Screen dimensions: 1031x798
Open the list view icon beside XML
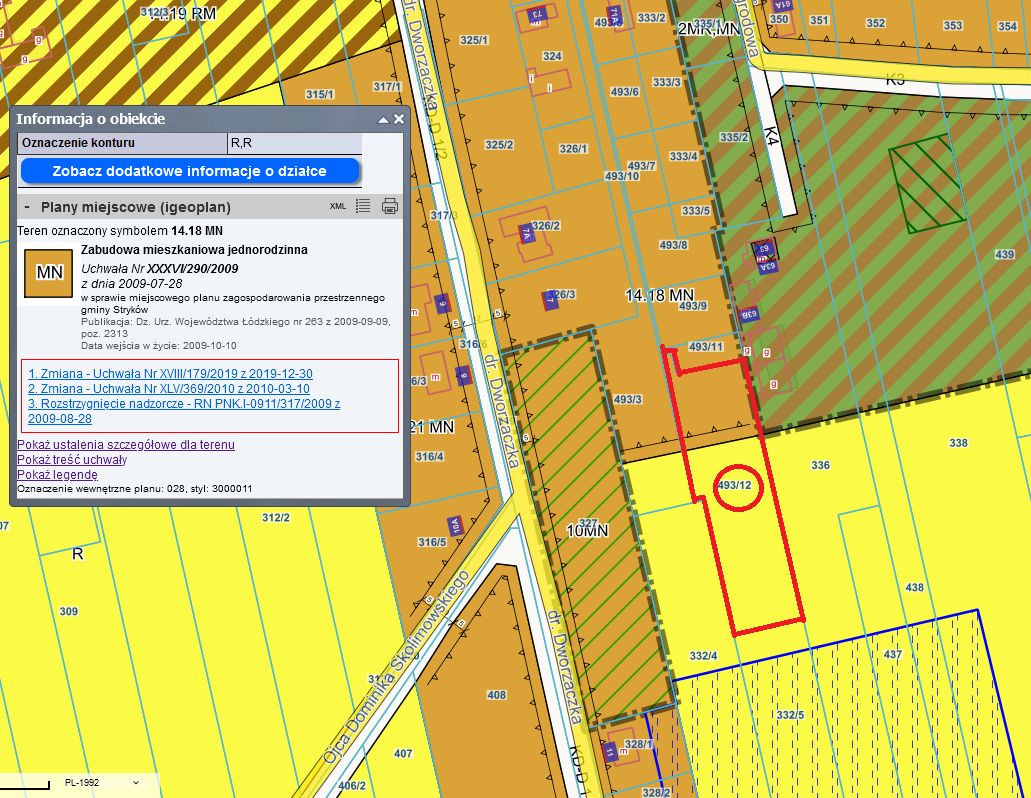click(x=363, y=206)
